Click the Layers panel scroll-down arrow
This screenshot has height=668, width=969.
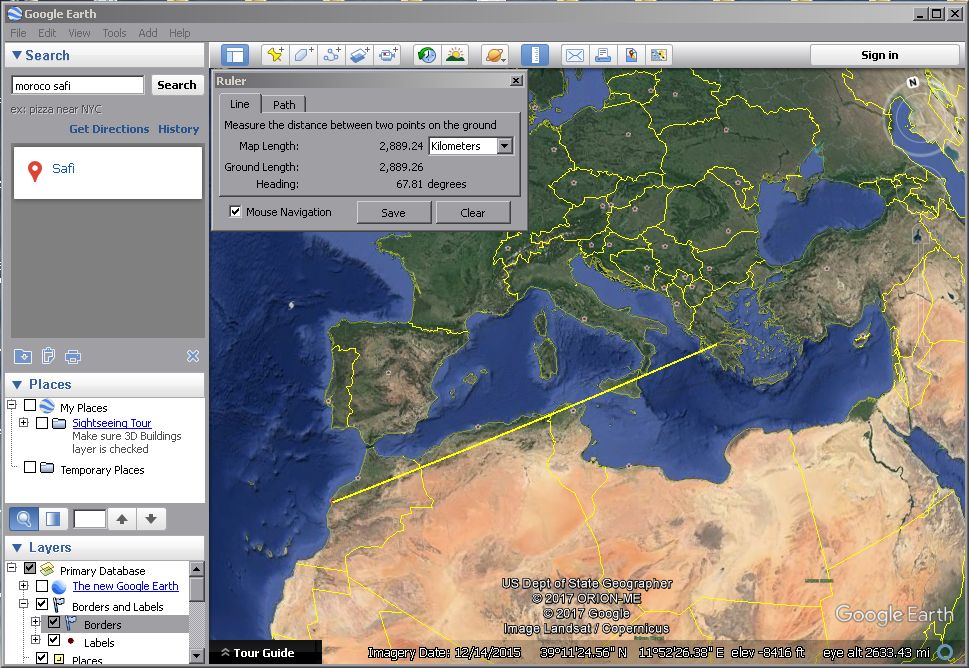(x=197, y=655)
